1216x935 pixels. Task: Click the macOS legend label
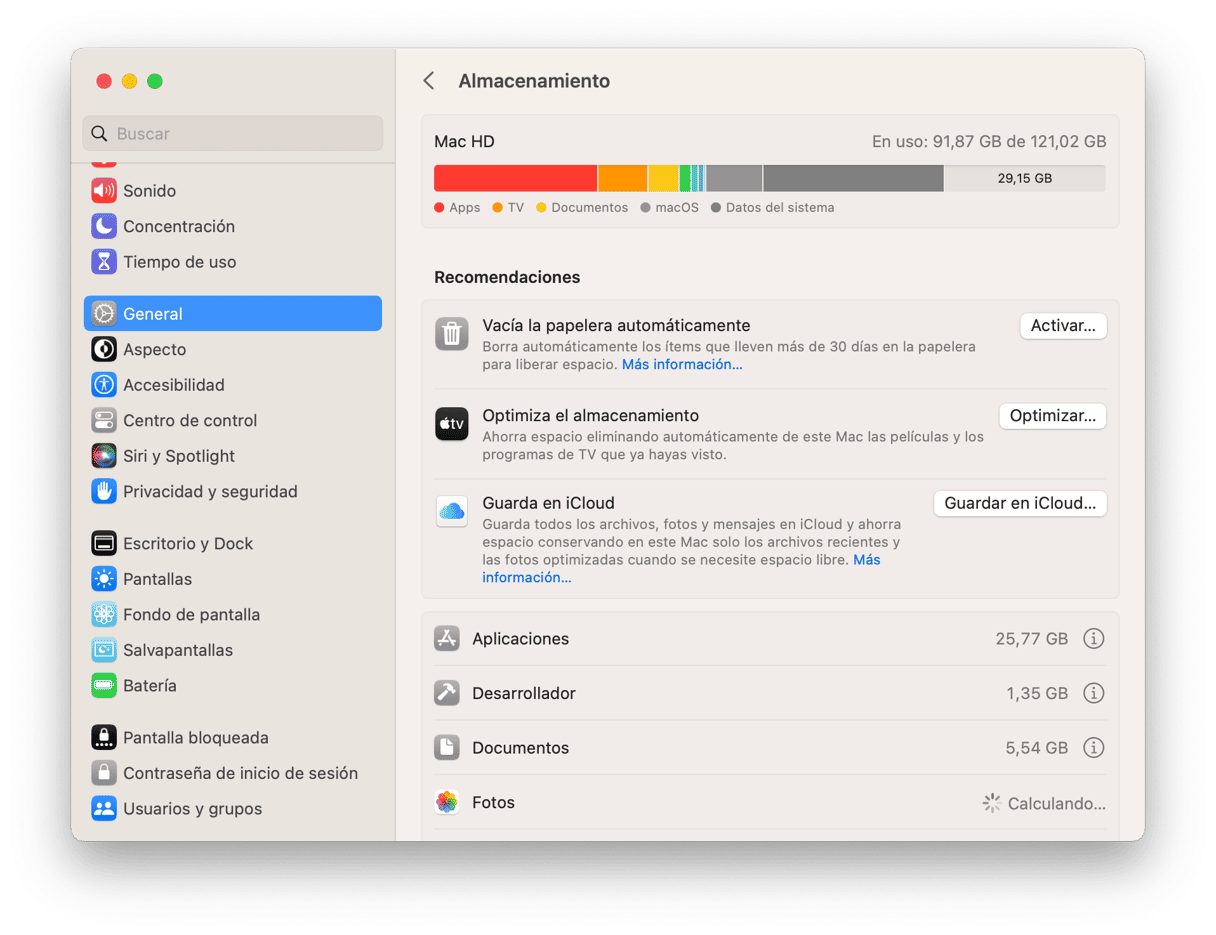click(x=677, y=208)
